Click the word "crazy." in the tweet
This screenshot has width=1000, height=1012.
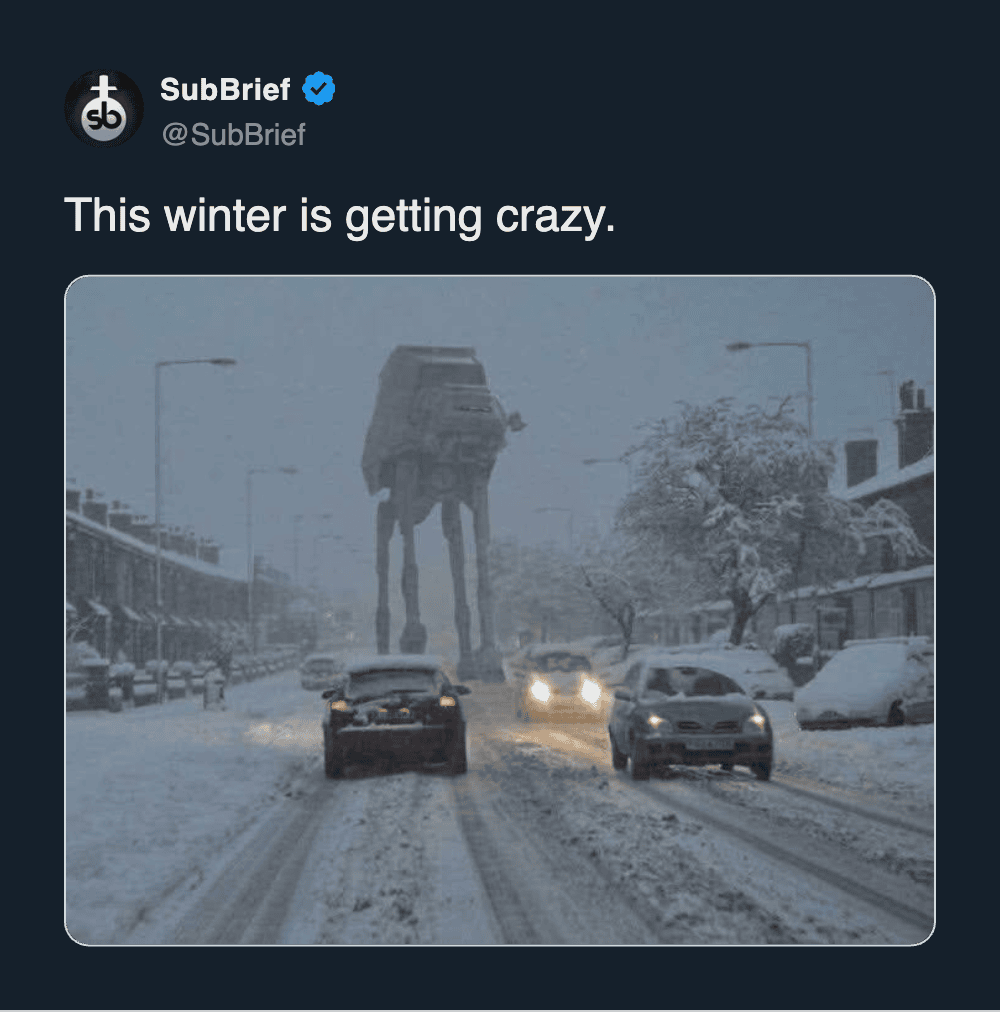[555, 215]
